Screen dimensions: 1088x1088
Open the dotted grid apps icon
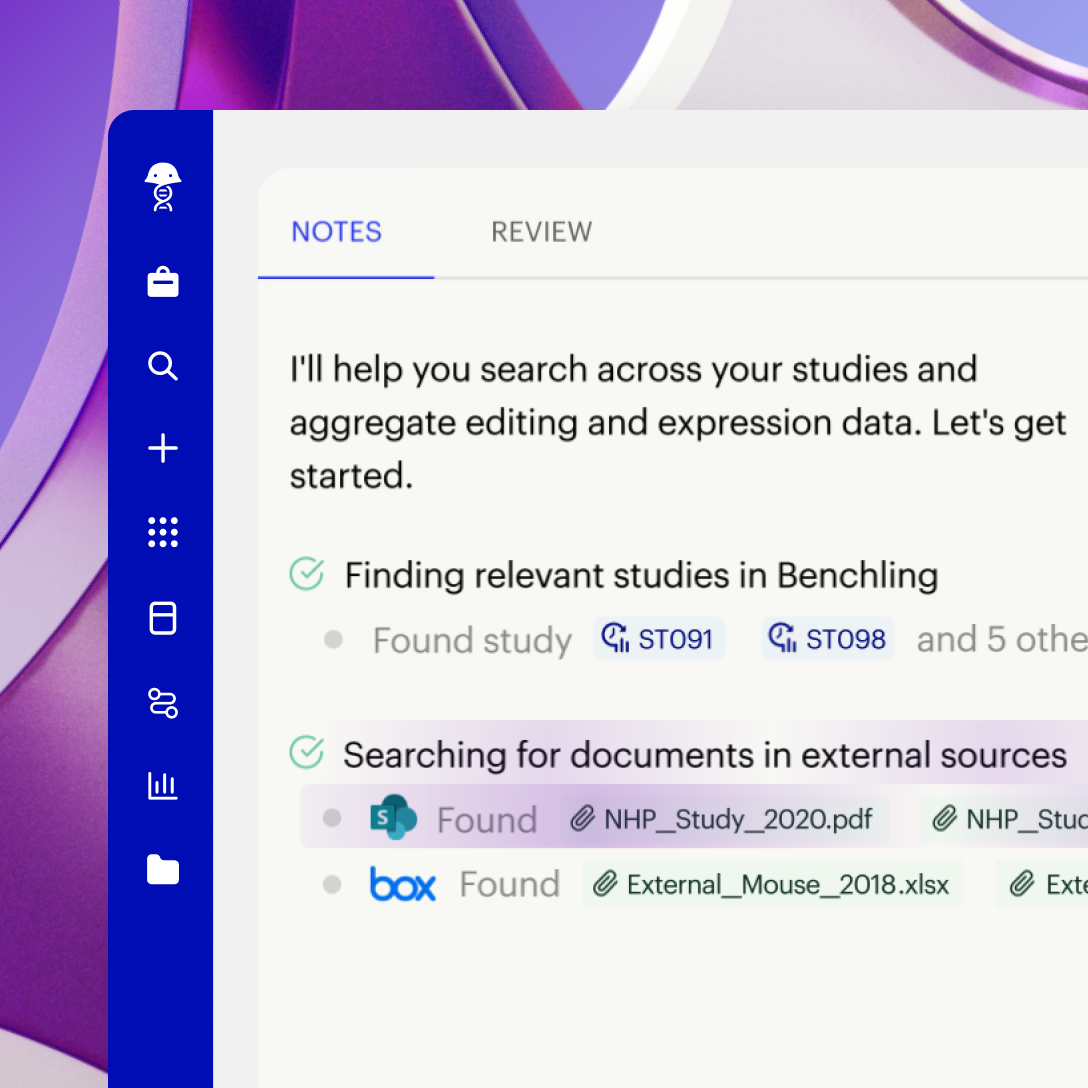pyautogui.click(x=163, y=532)
